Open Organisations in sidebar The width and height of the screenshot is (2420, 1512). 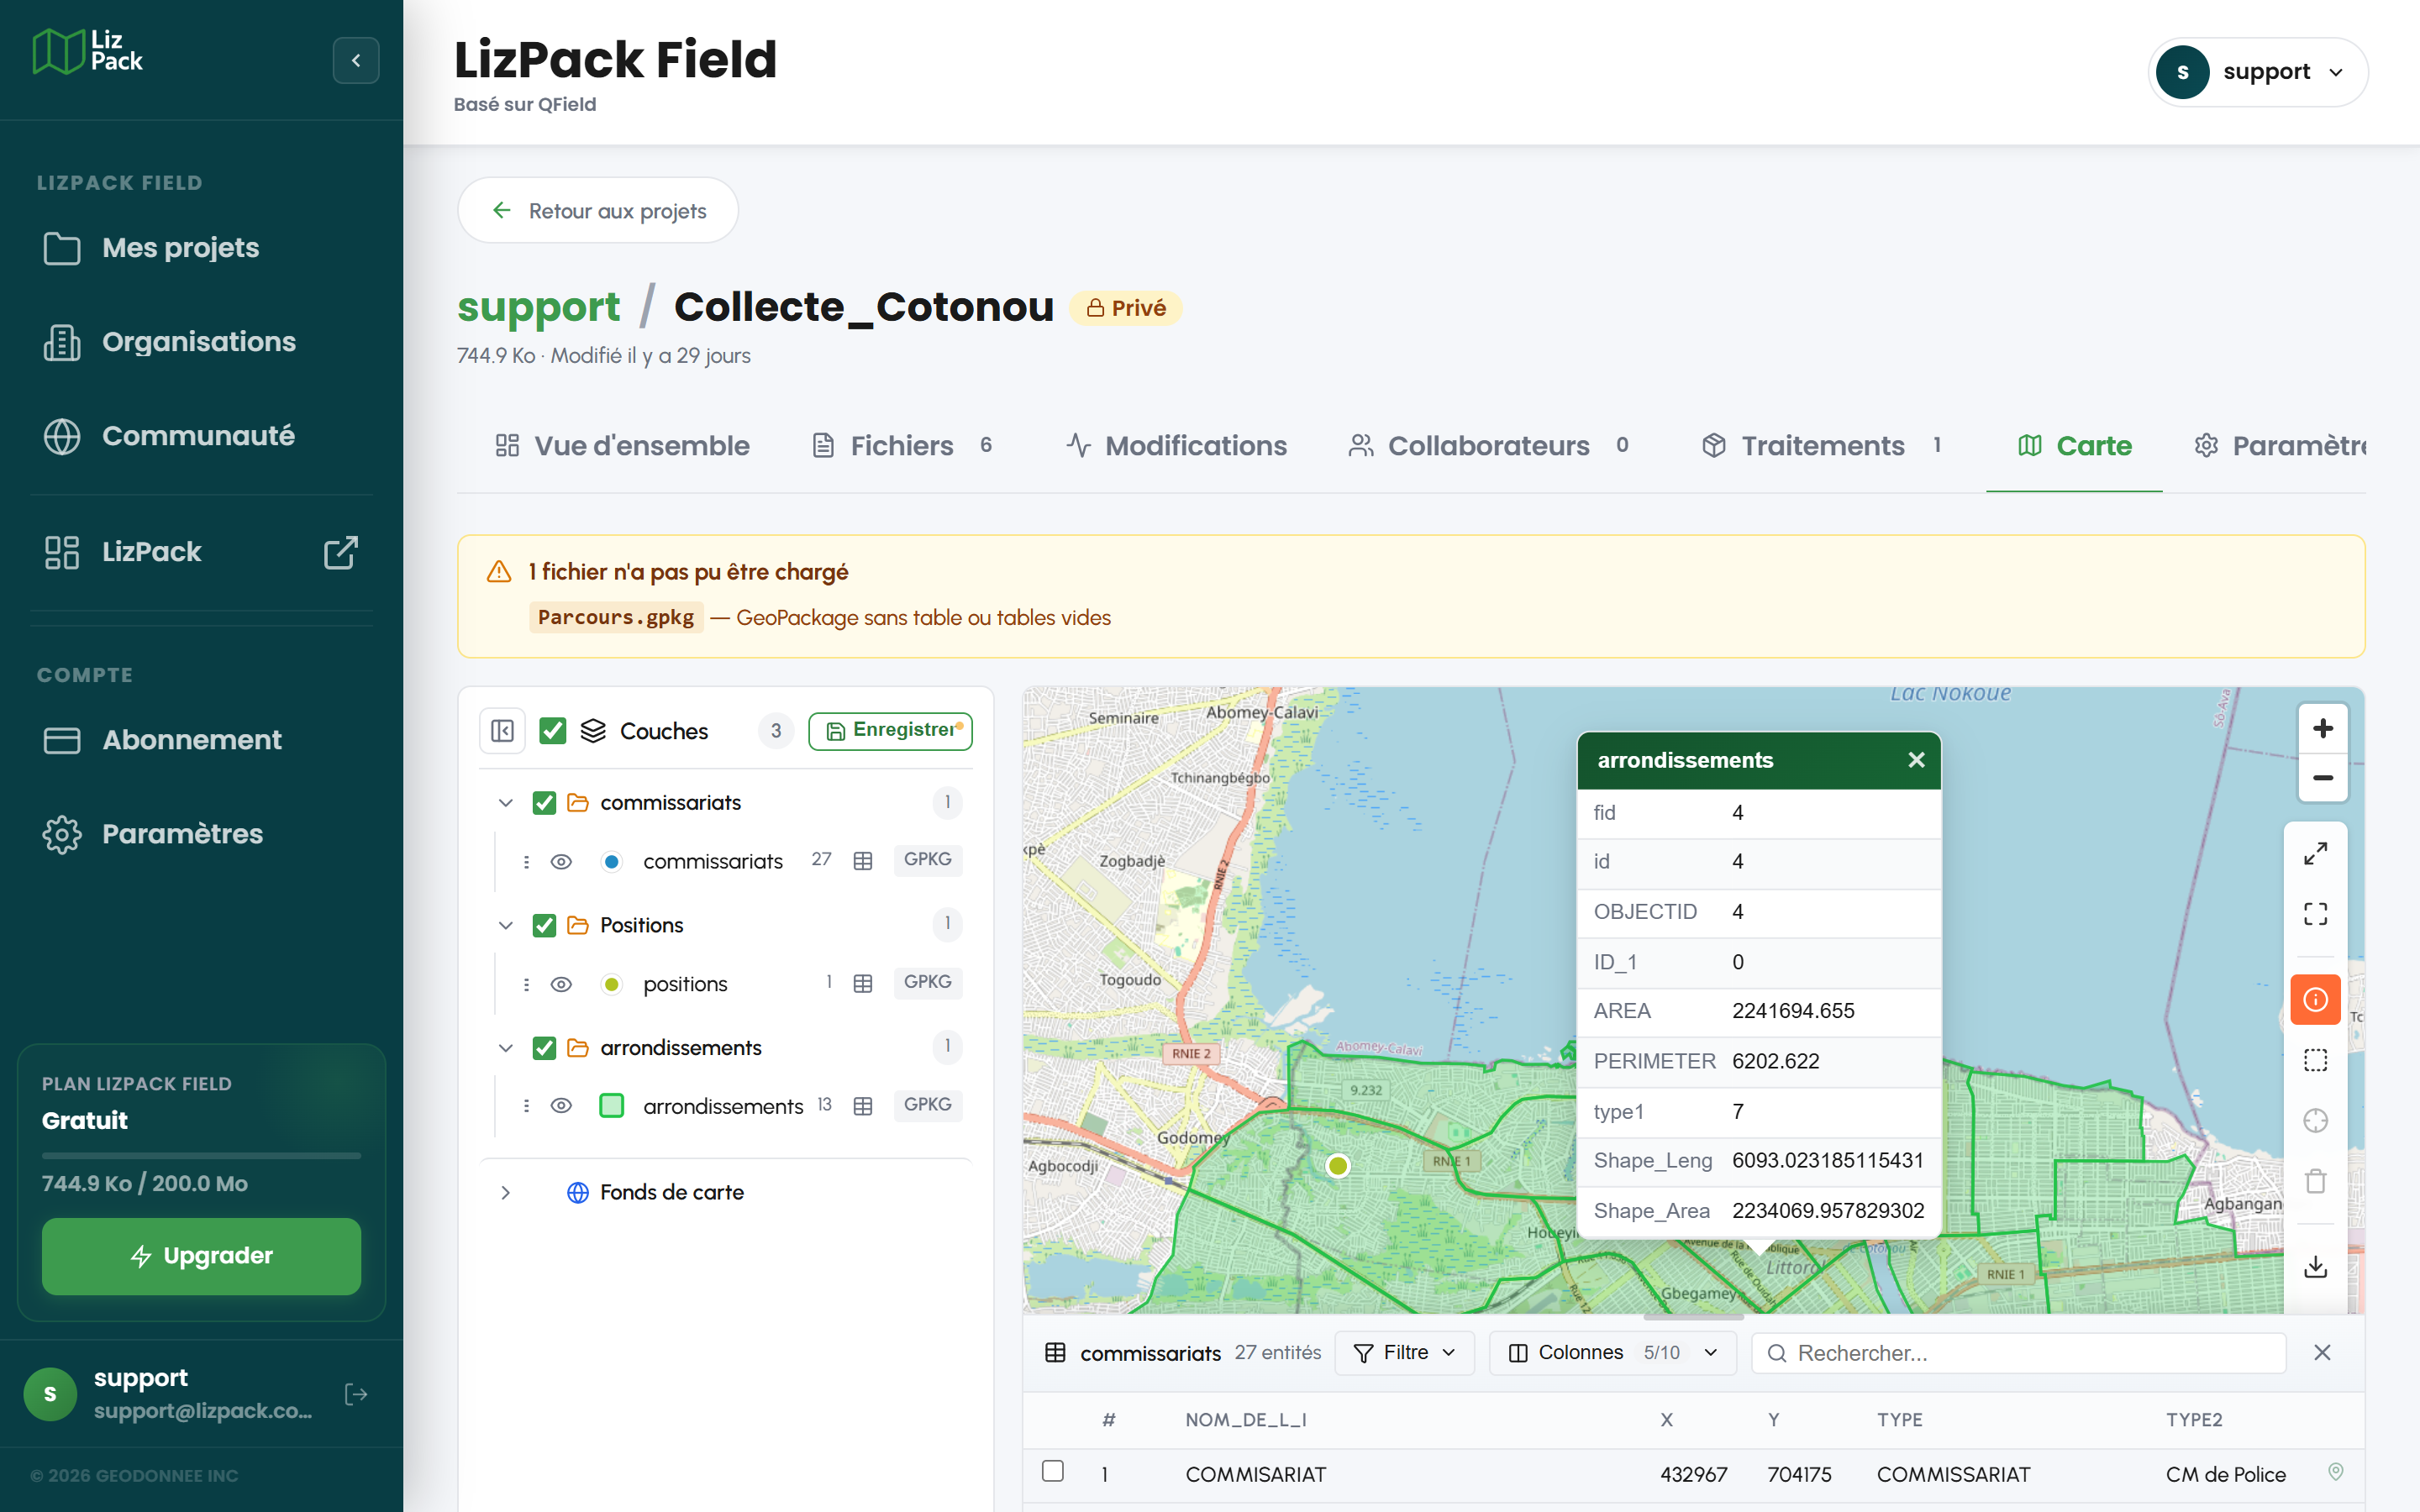201,342
